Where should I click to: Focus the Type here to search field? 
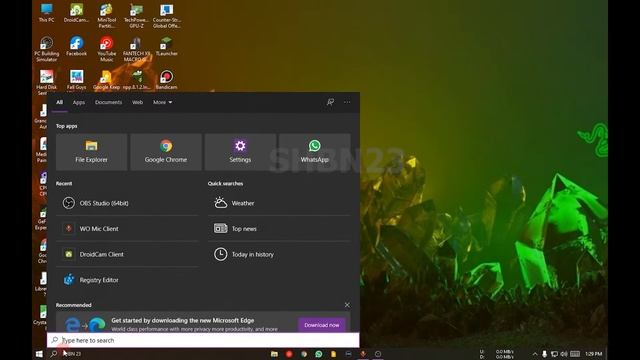click(x=203, y=340)
